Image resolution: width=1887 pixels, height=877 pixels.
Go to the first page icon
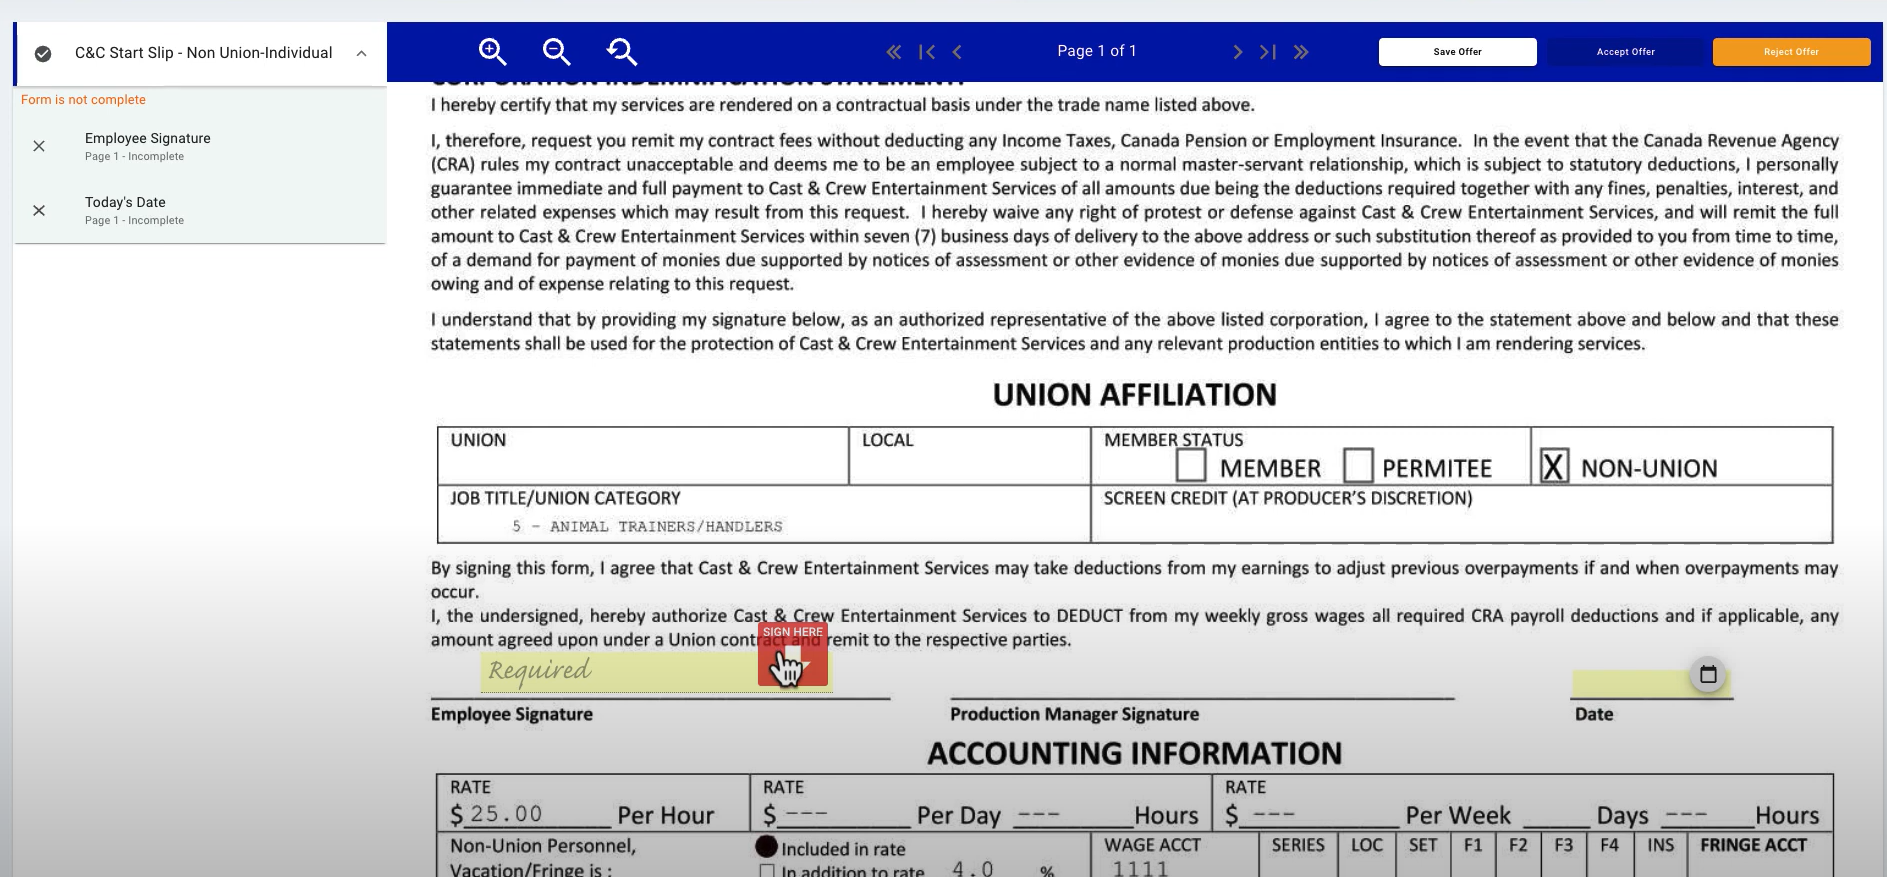click(927, 52)
